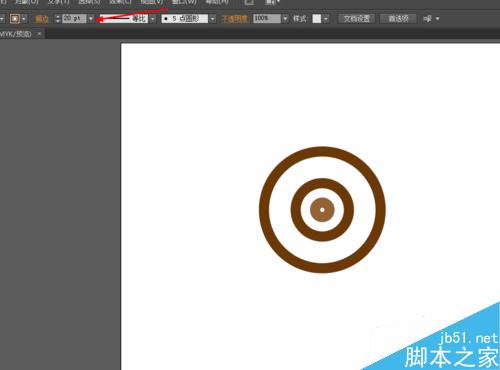The width and height of the screenshot is (500, 370).
Task: Click the align options icon in control bar
Action: tap(428, 19)
